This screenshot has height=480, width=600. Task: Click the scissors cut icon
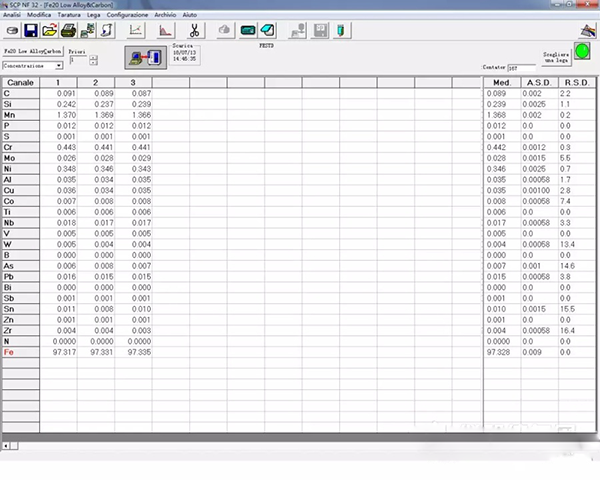tap(196, 31)
